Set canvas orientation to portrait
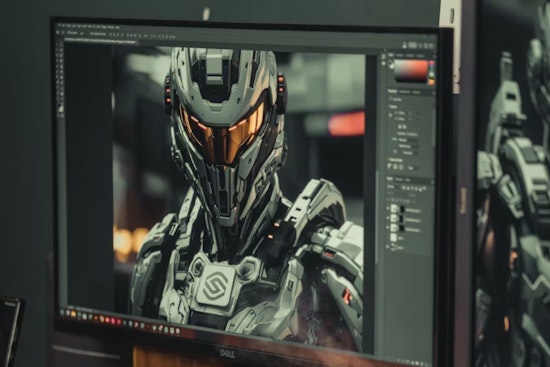This screenshot has height=367, width=550. tap(400, 127)
